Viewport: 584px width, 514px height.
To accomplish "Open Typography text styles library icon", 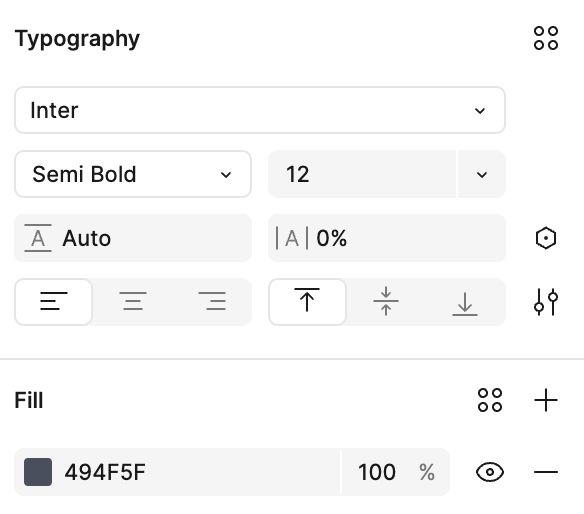I will pyautogui.click(x=546, y=38).
